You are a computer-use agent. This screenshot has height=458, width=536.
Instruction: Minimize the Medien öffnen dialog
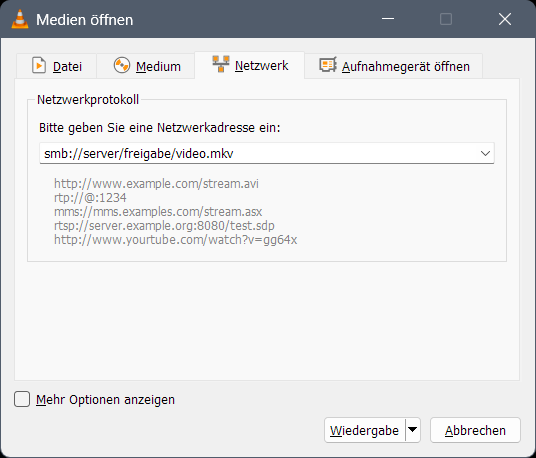coord(388,19)
